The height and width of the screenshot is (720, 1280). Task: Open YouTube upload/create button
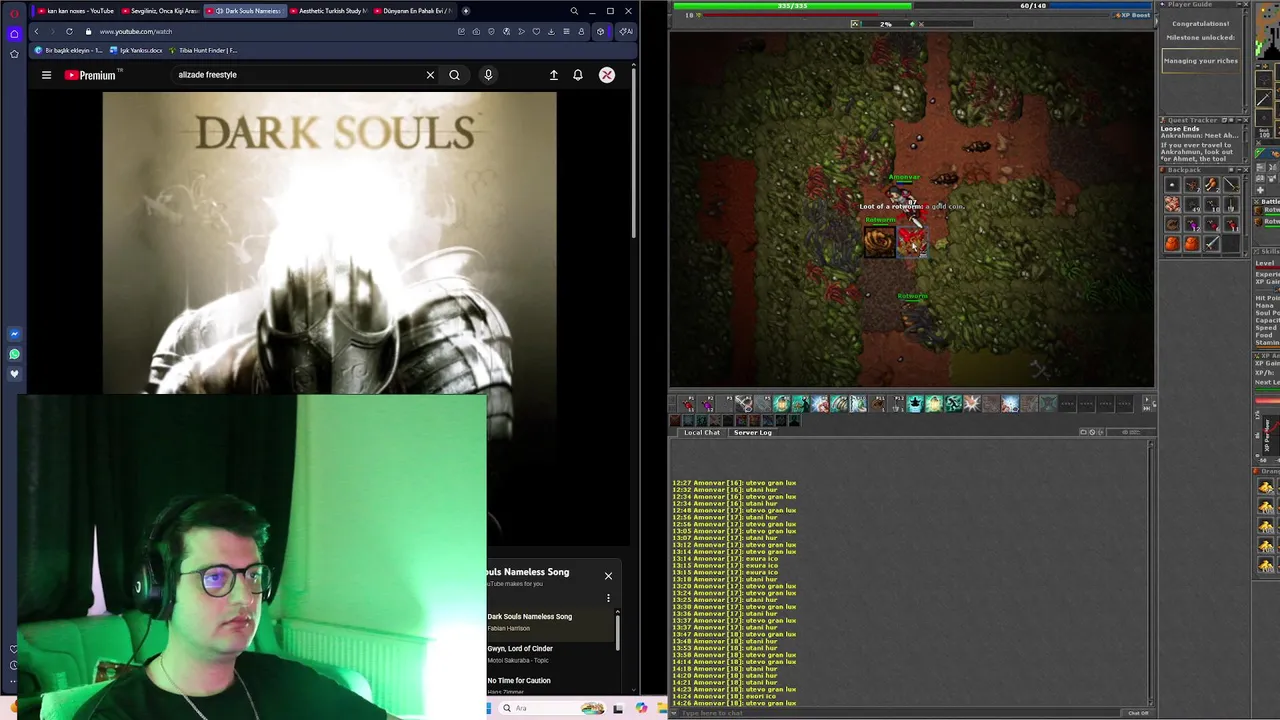[553, 75]
